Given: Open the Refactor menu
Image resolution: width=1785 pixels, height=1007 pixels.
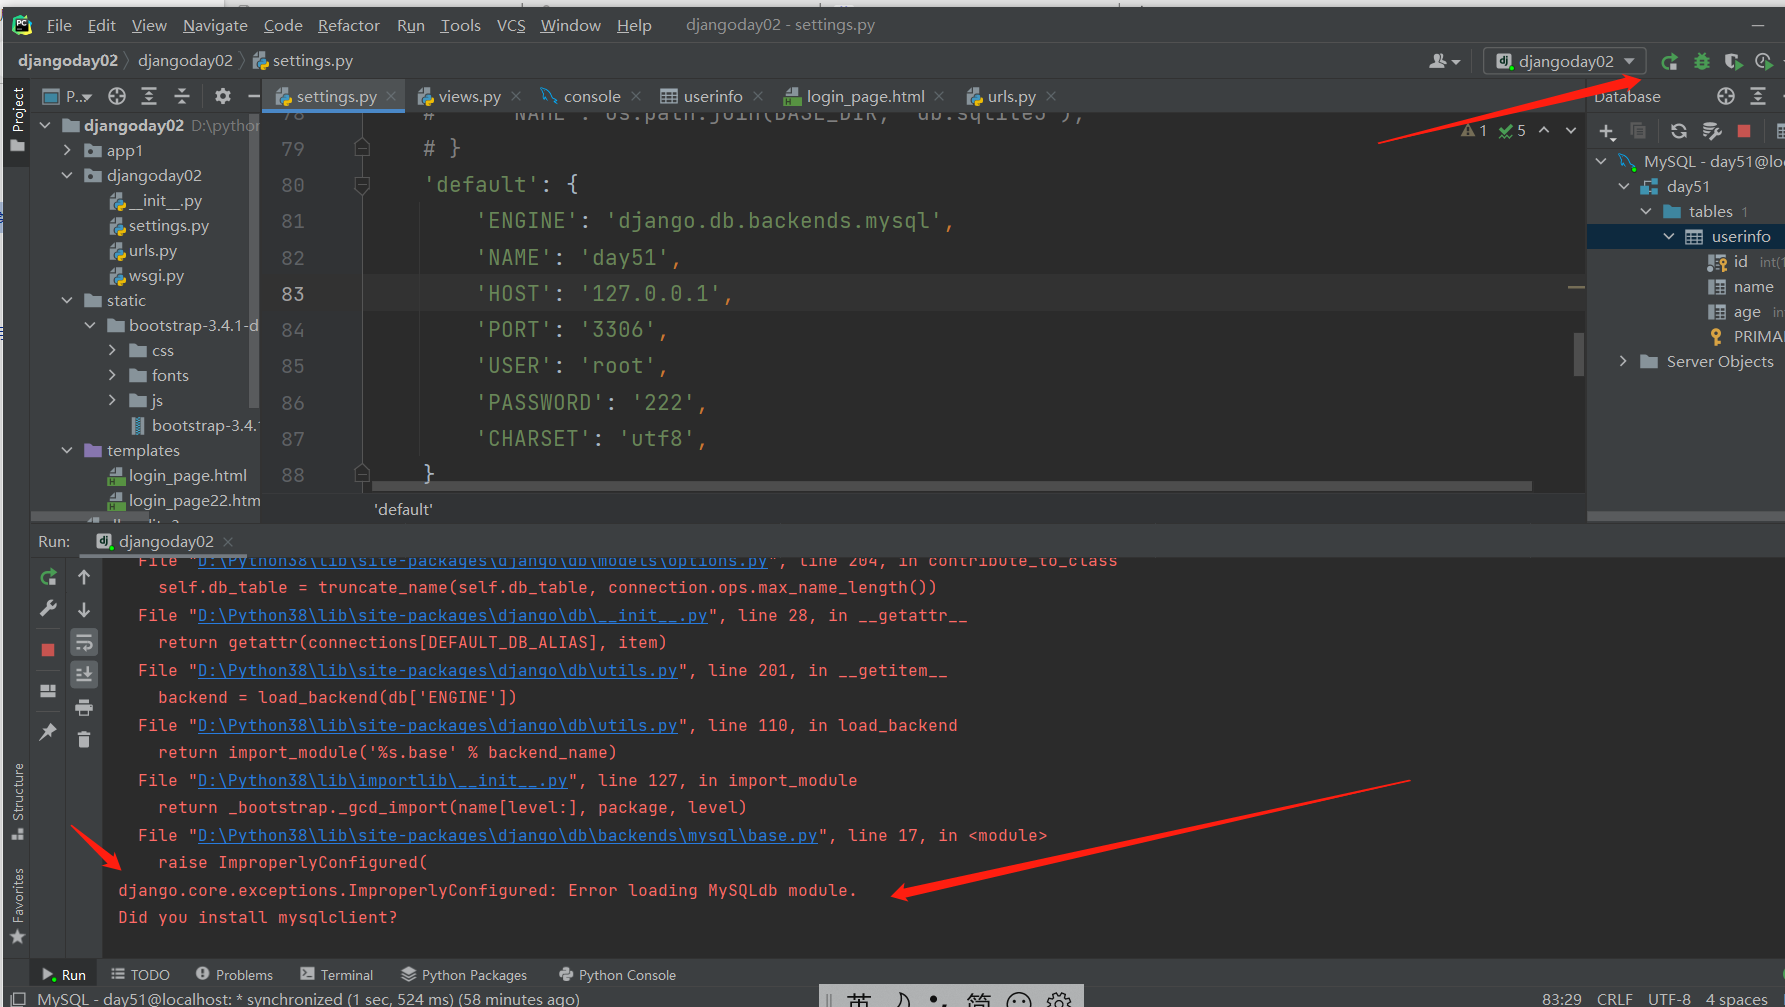Looking at the screenshot, I should (x=348, y=26).
